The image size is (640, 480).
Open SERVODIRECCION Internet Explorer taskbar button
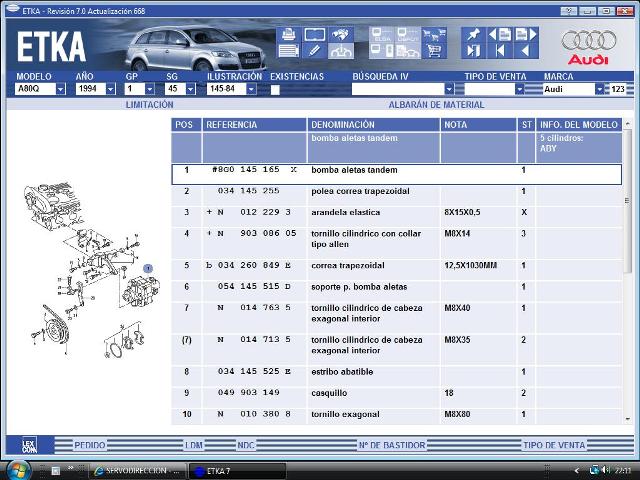(x=138, y=471)
